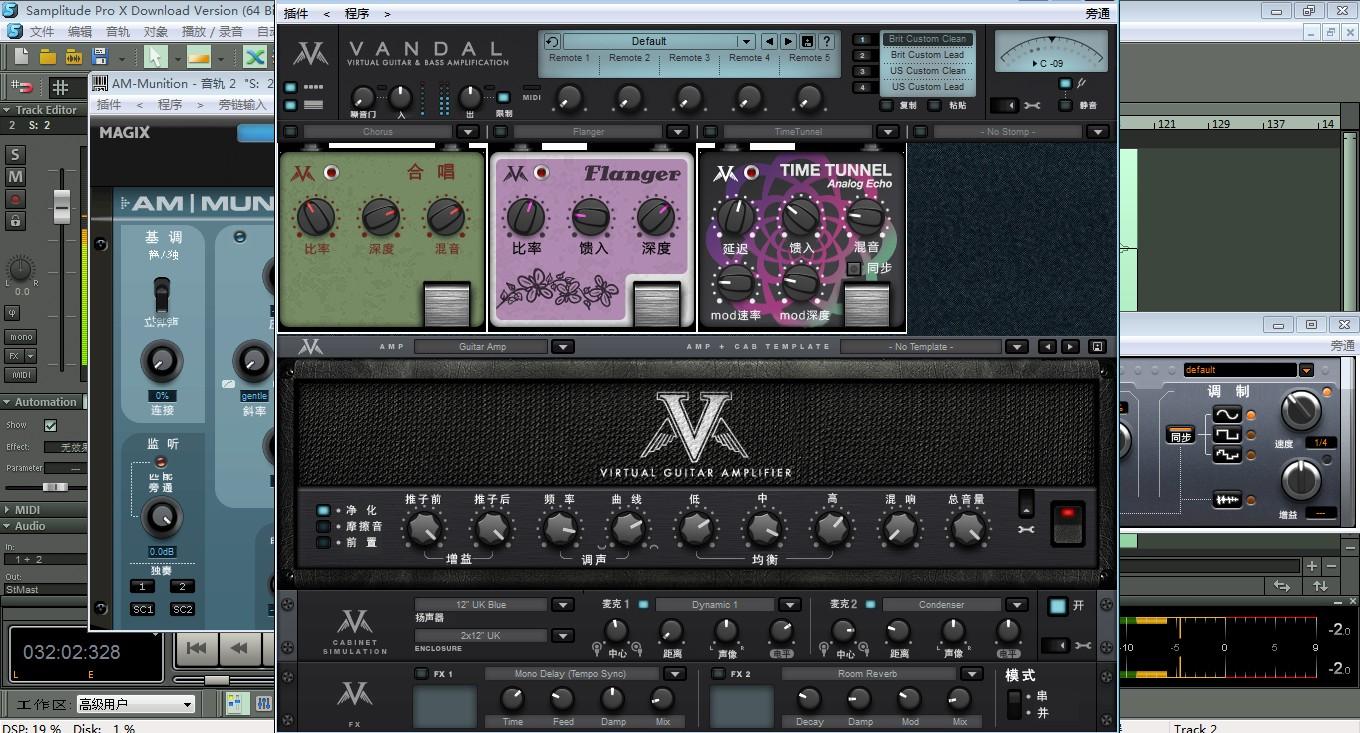
Task: Open Vandal help question mark
Action: [x=826, y=42]
